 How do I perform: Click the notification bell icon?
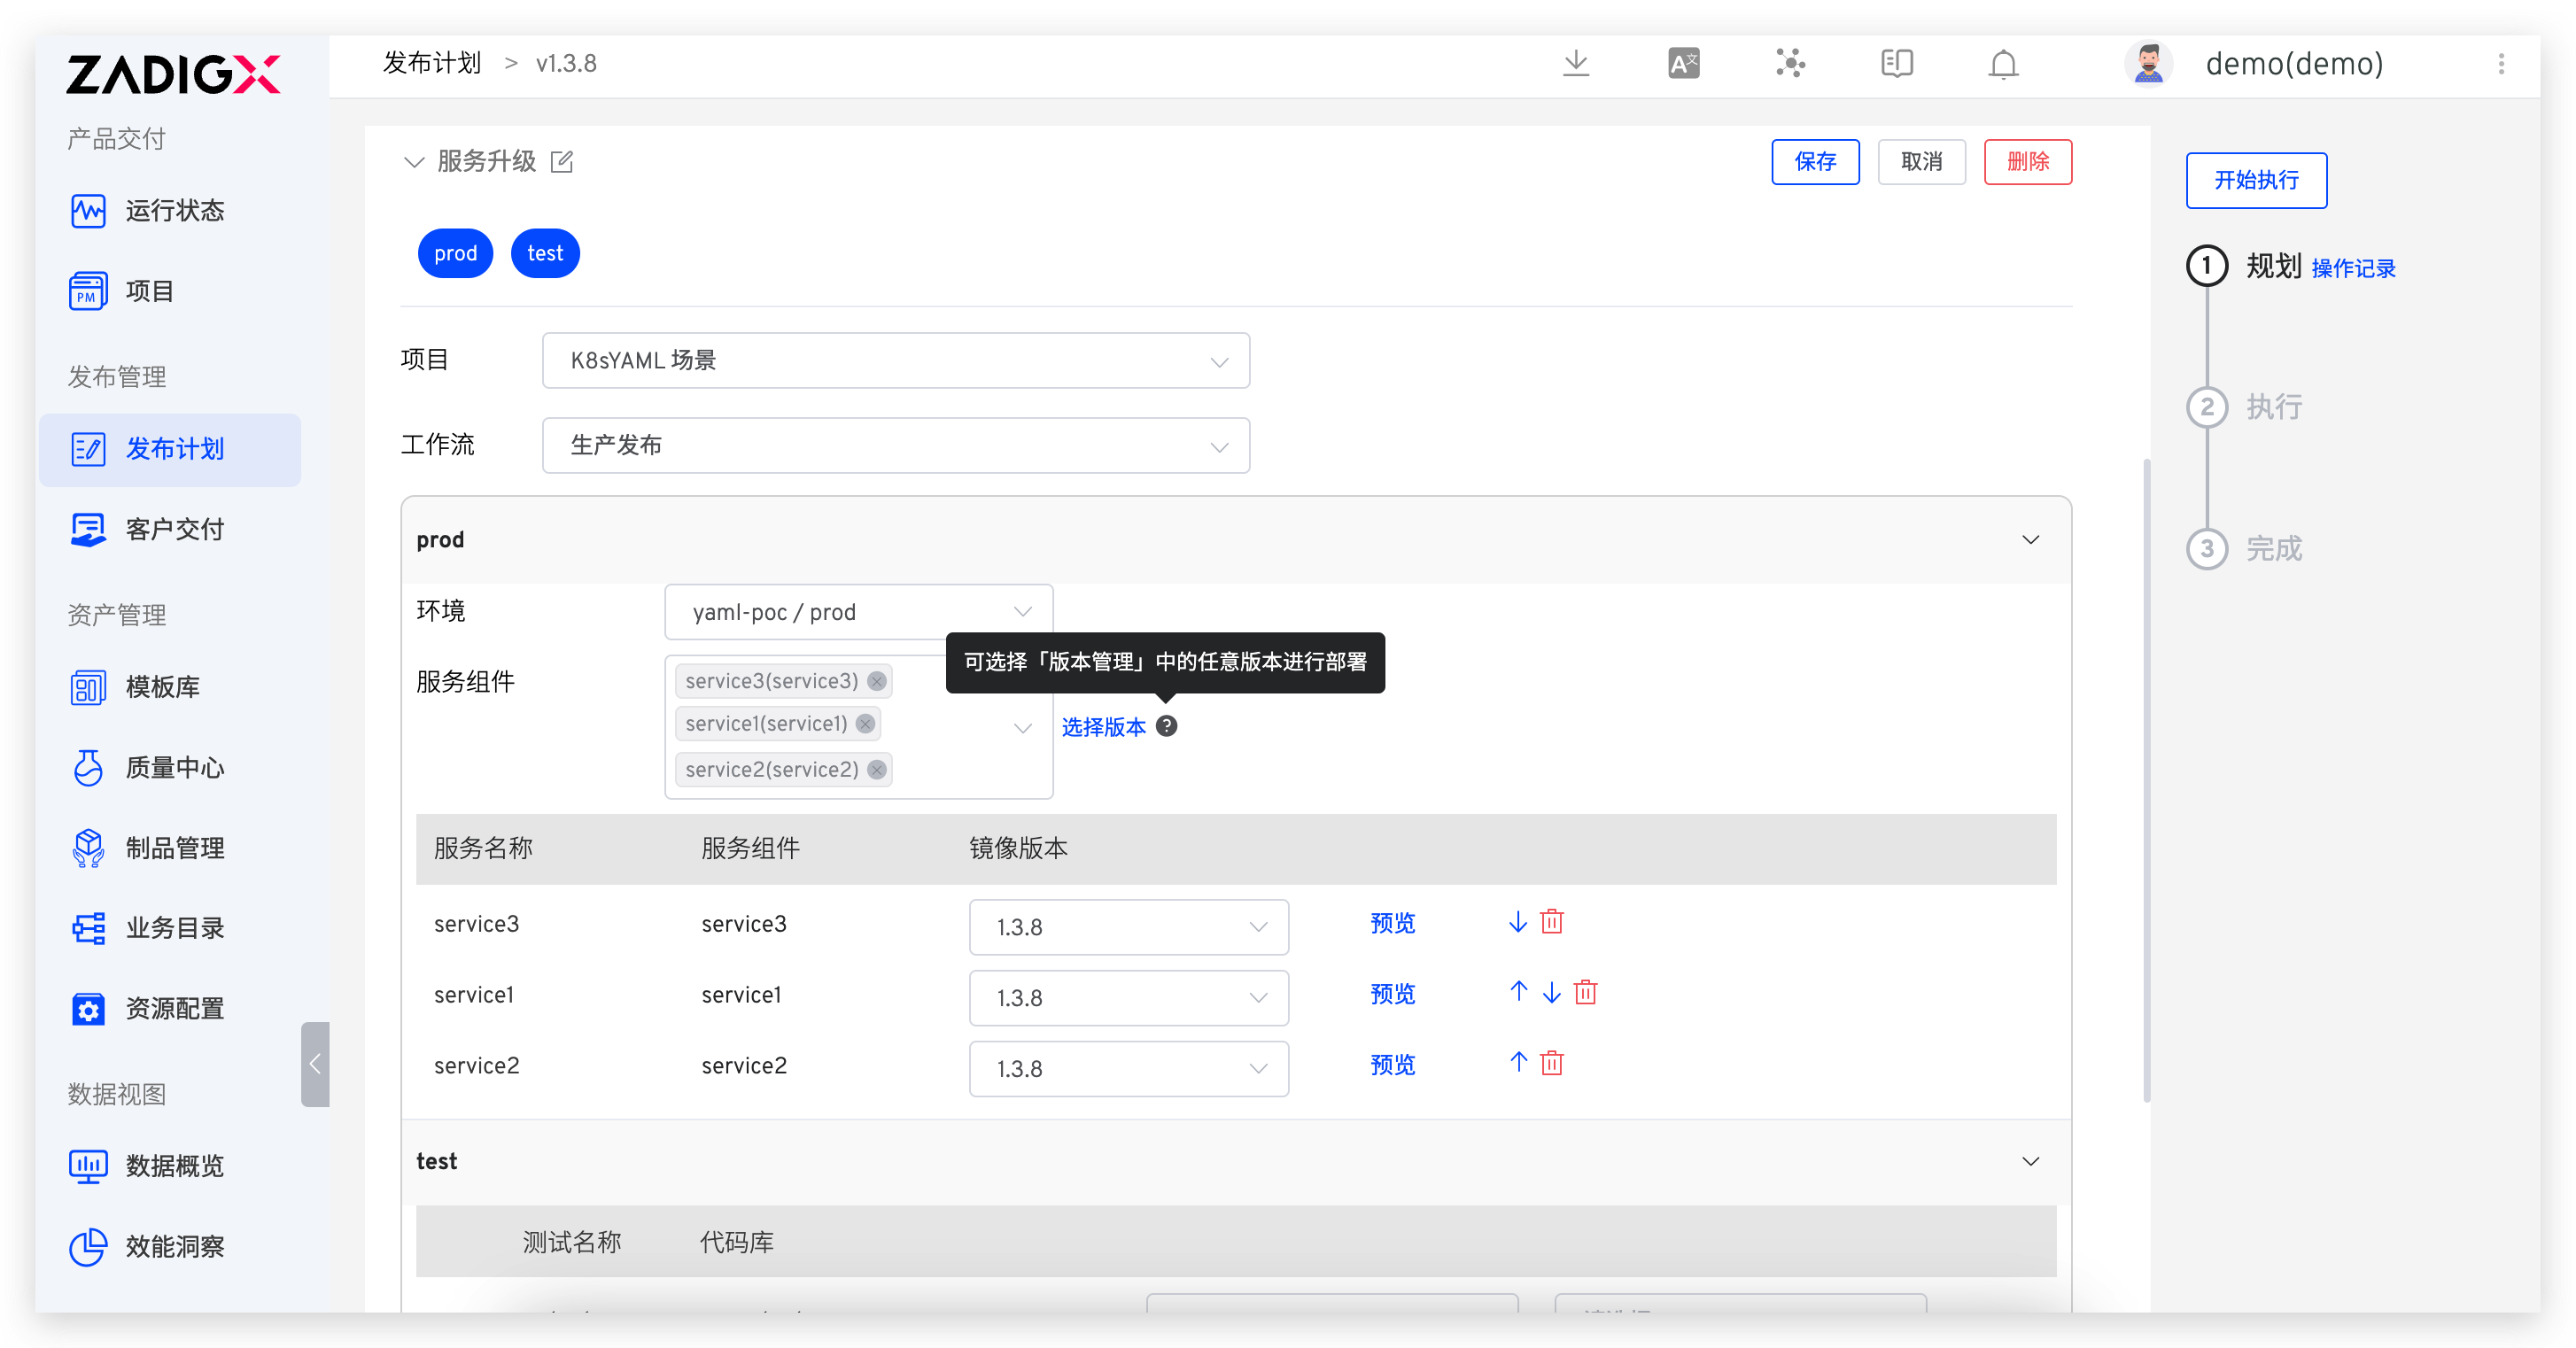click(2003, 64)
